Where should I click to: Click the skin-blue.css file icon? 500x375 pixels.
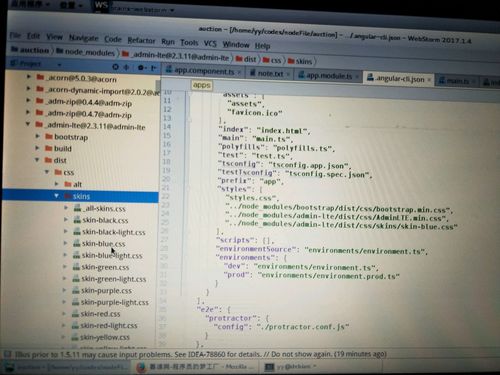click(77, 243)
